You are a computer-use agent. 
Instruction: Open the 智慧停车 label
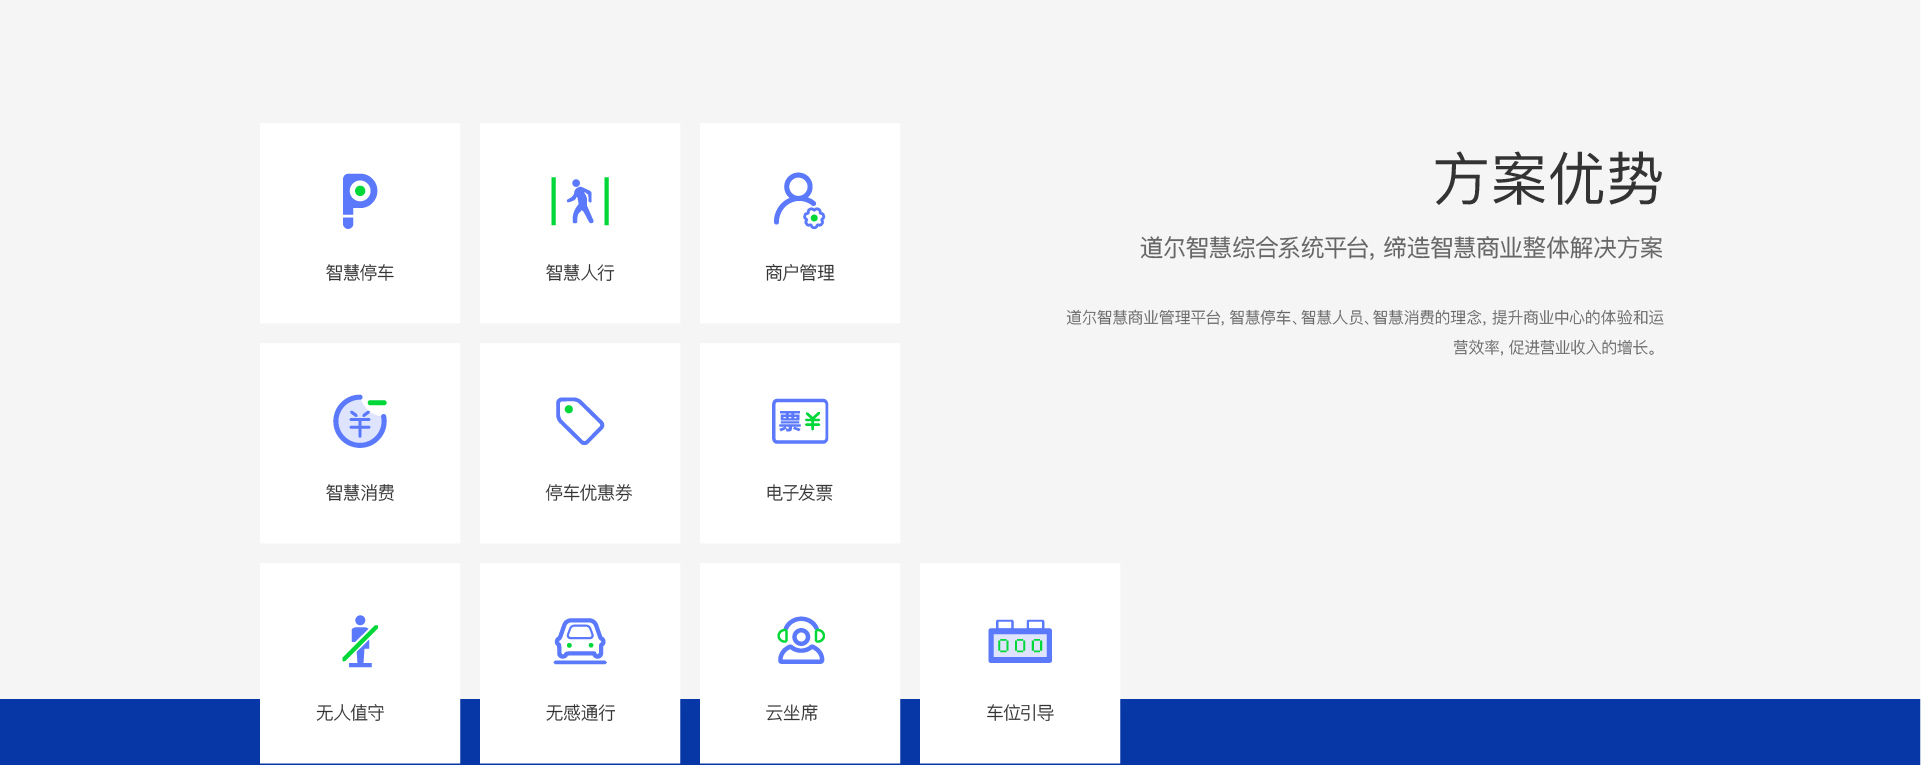[360, 273]
